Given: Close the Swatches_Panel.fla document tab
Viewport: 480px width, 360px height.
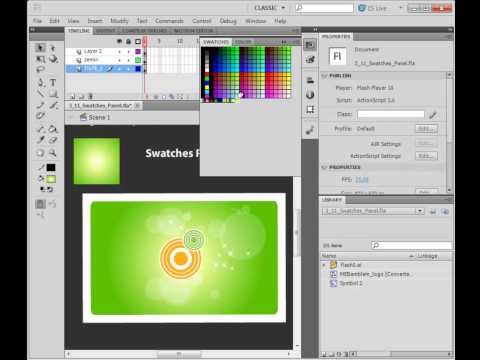Looking at the screenshot, I should click(x=137, y=106).
